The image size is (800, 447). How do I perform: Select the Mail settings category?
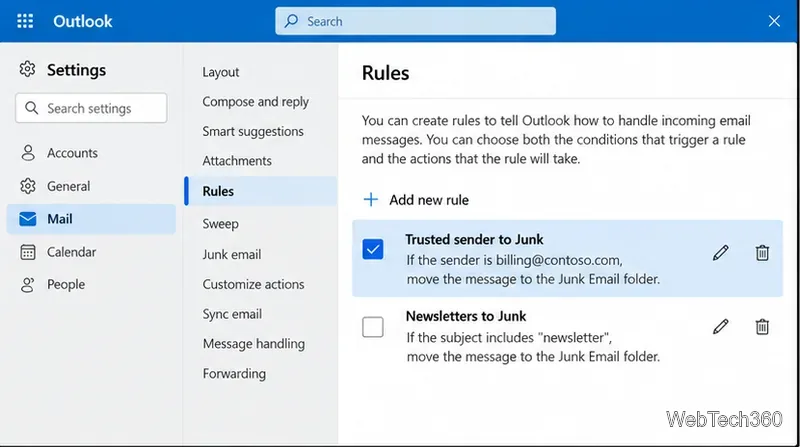pyautogui.click(x=91, y=219)
